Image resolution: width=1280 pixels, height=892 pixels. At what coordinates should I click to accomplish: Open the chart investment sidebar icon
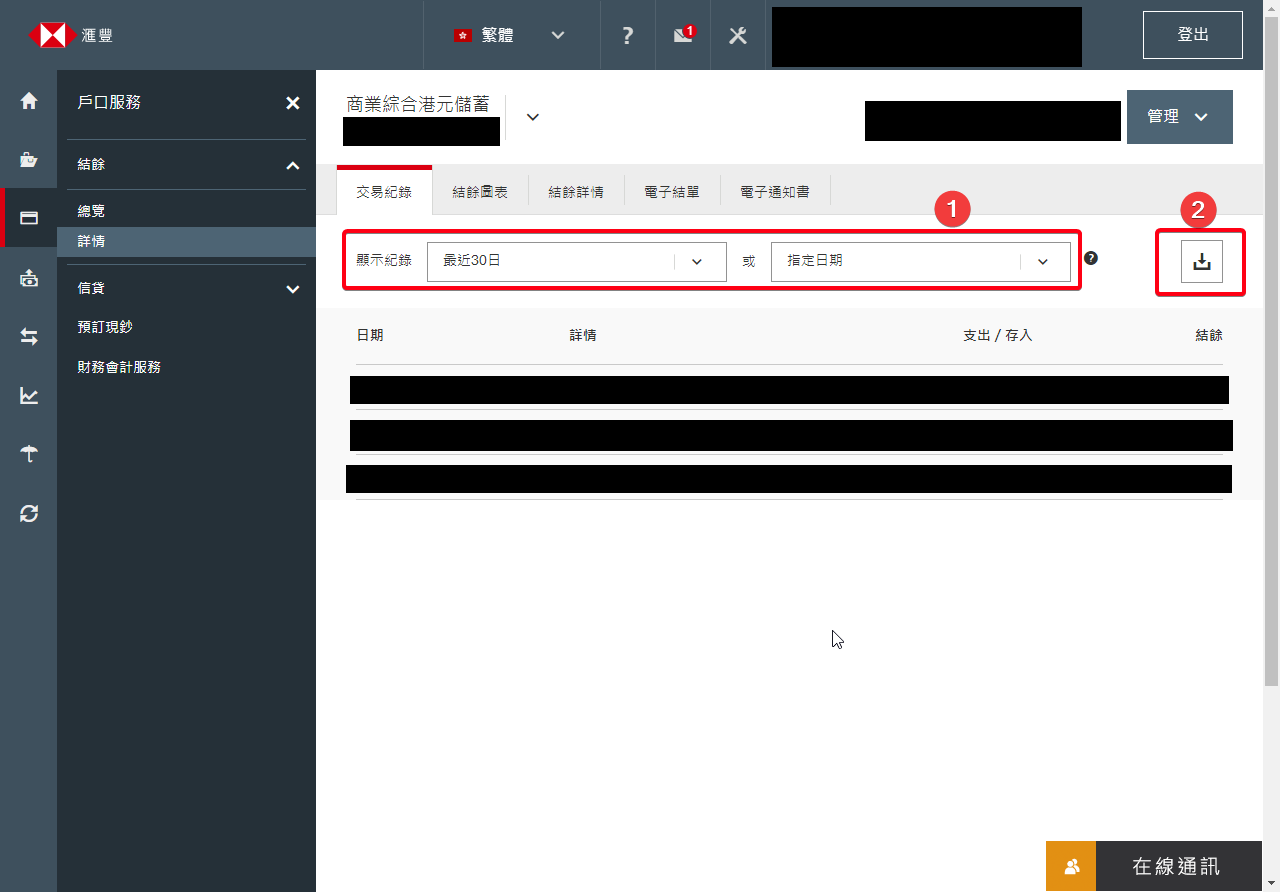coord(29,396)
